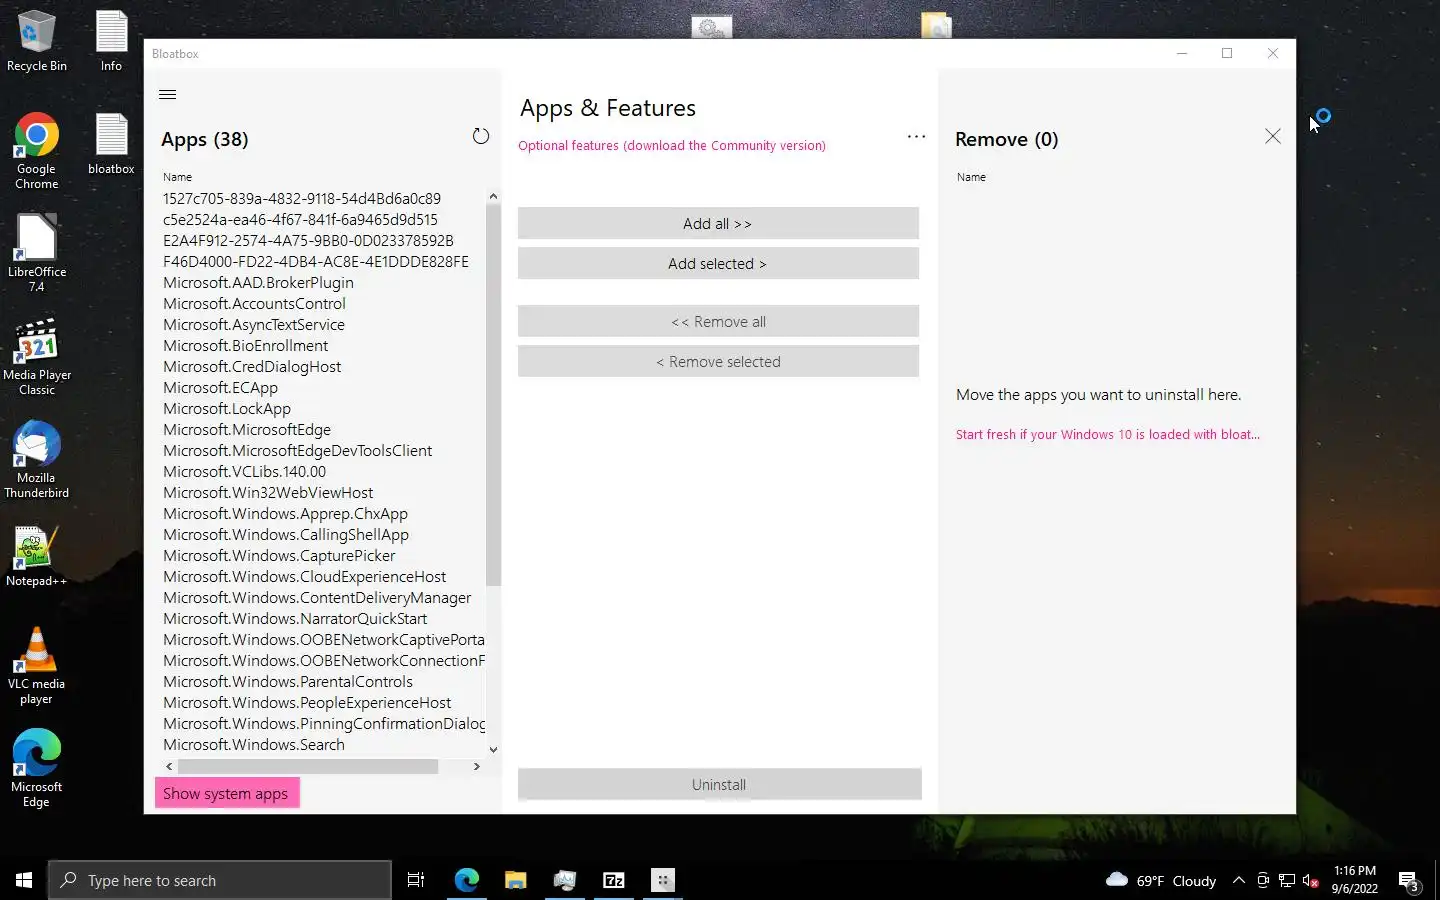Select Microsoft.VCLibs.140.00 entry
Screen dimensions: 1440x900
pos(244,471)
